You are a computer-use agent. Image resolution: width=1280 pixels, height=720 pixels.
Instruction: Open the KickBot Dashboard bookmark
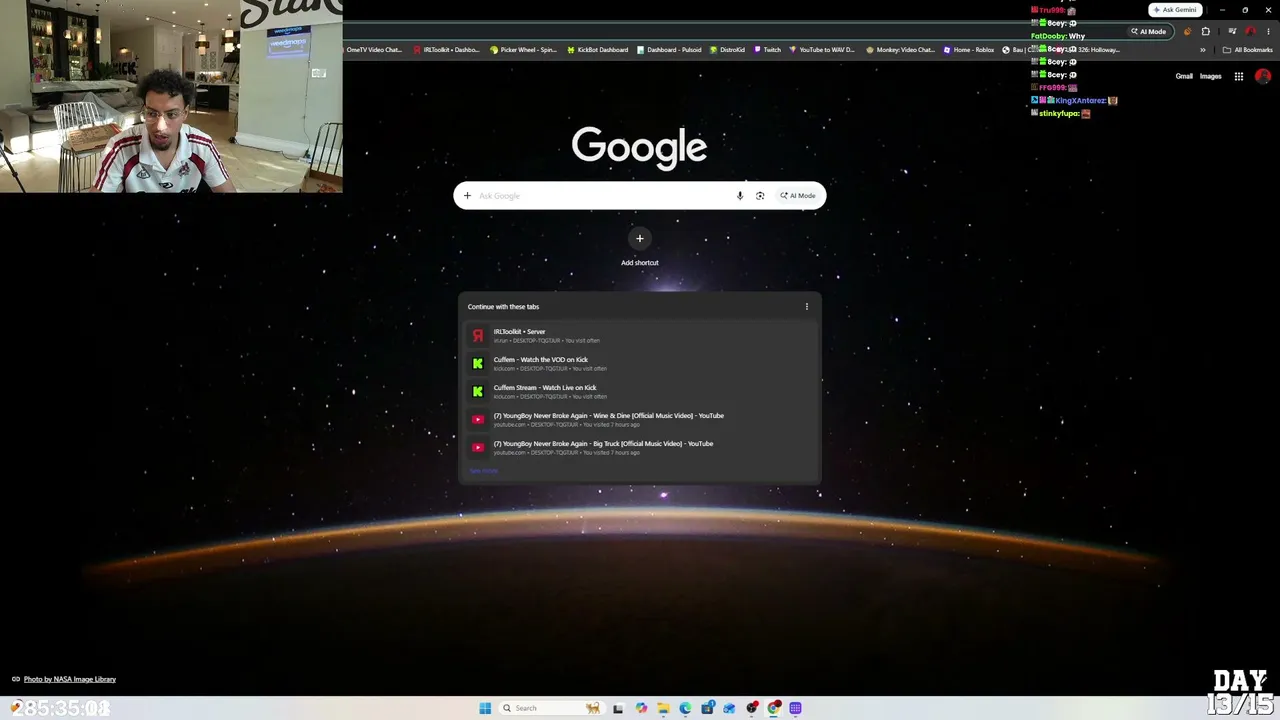click(597, 50)
